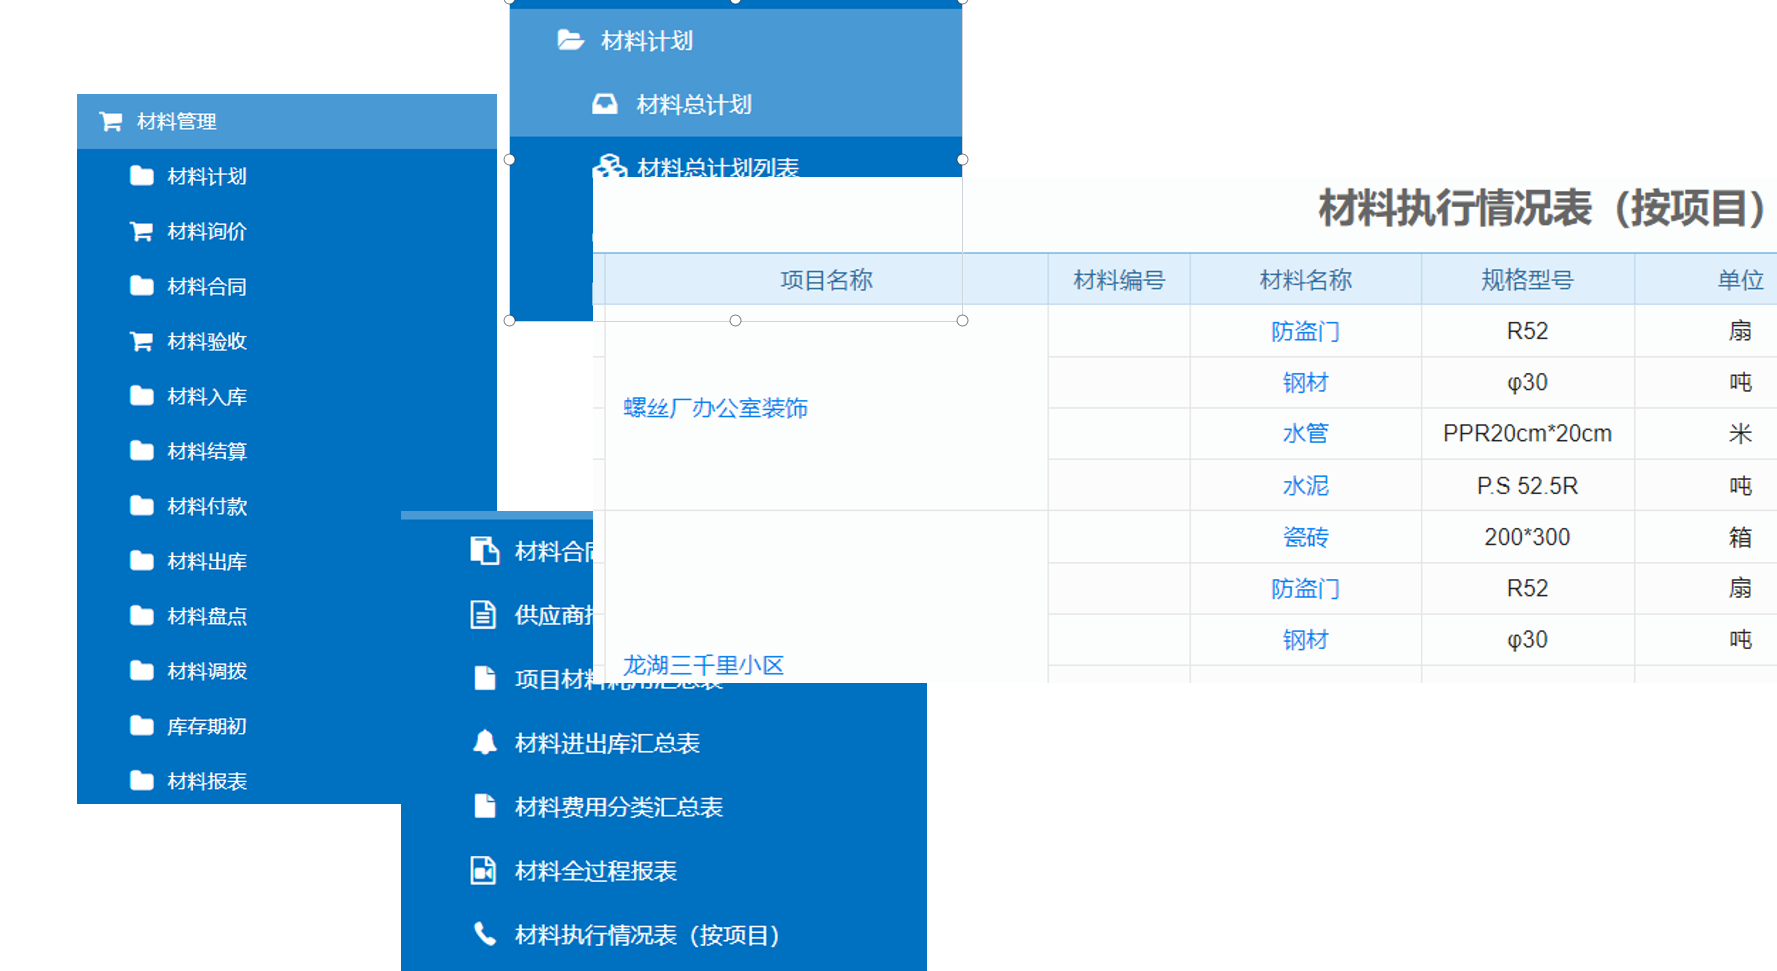Click the 规格型号 column header

tap(1527, 280)
